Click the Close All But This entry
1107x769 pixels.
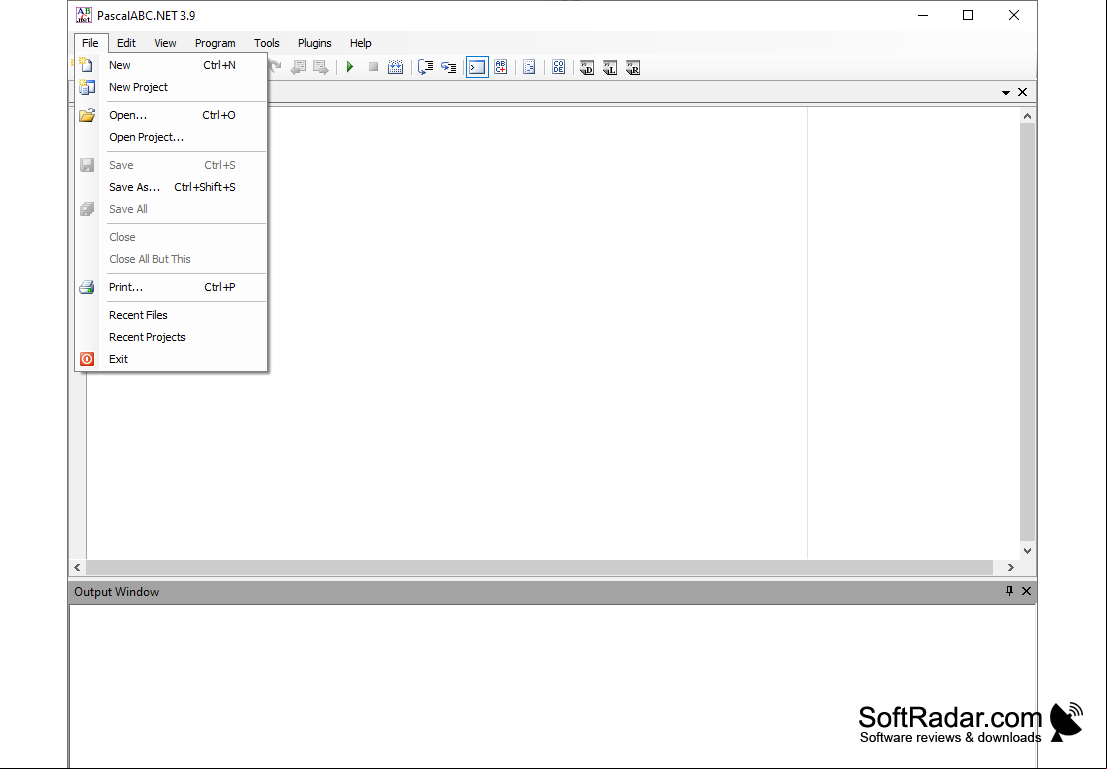click(171, 259)
